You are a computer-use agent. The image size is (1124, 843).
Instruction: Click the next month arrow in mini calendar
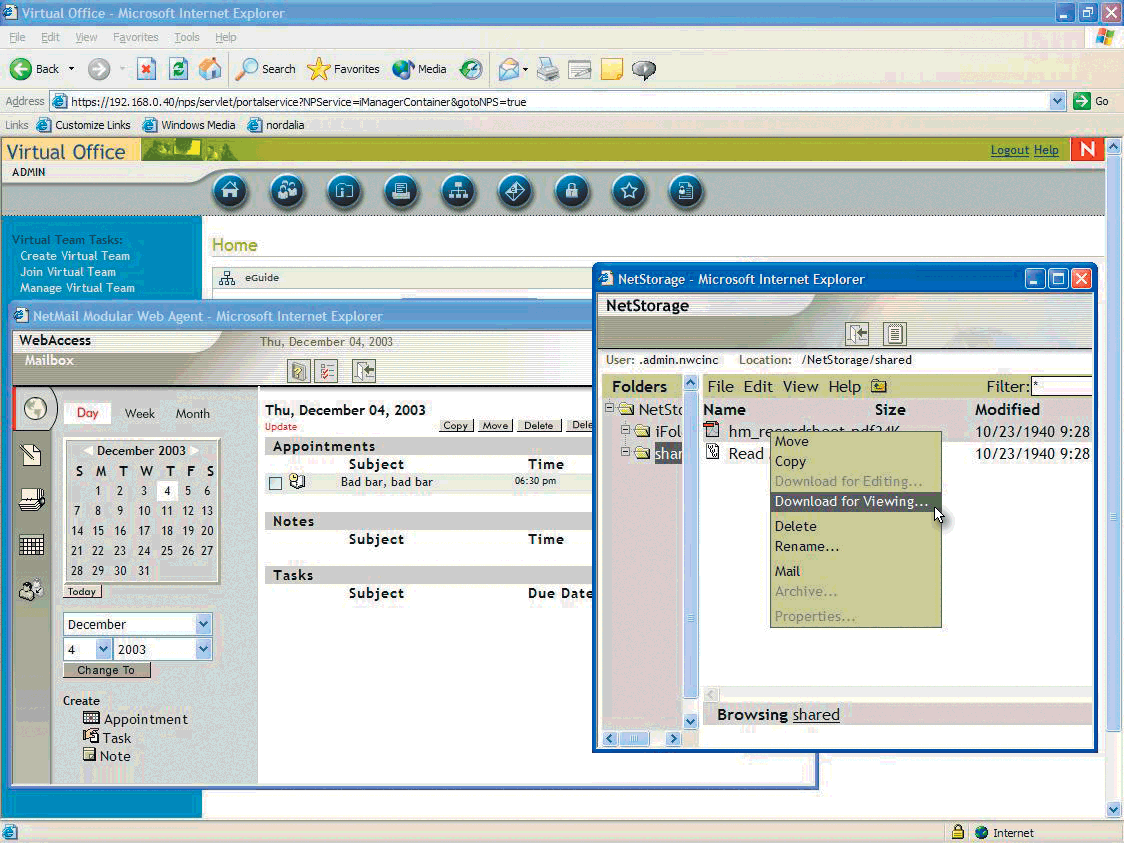195,450
